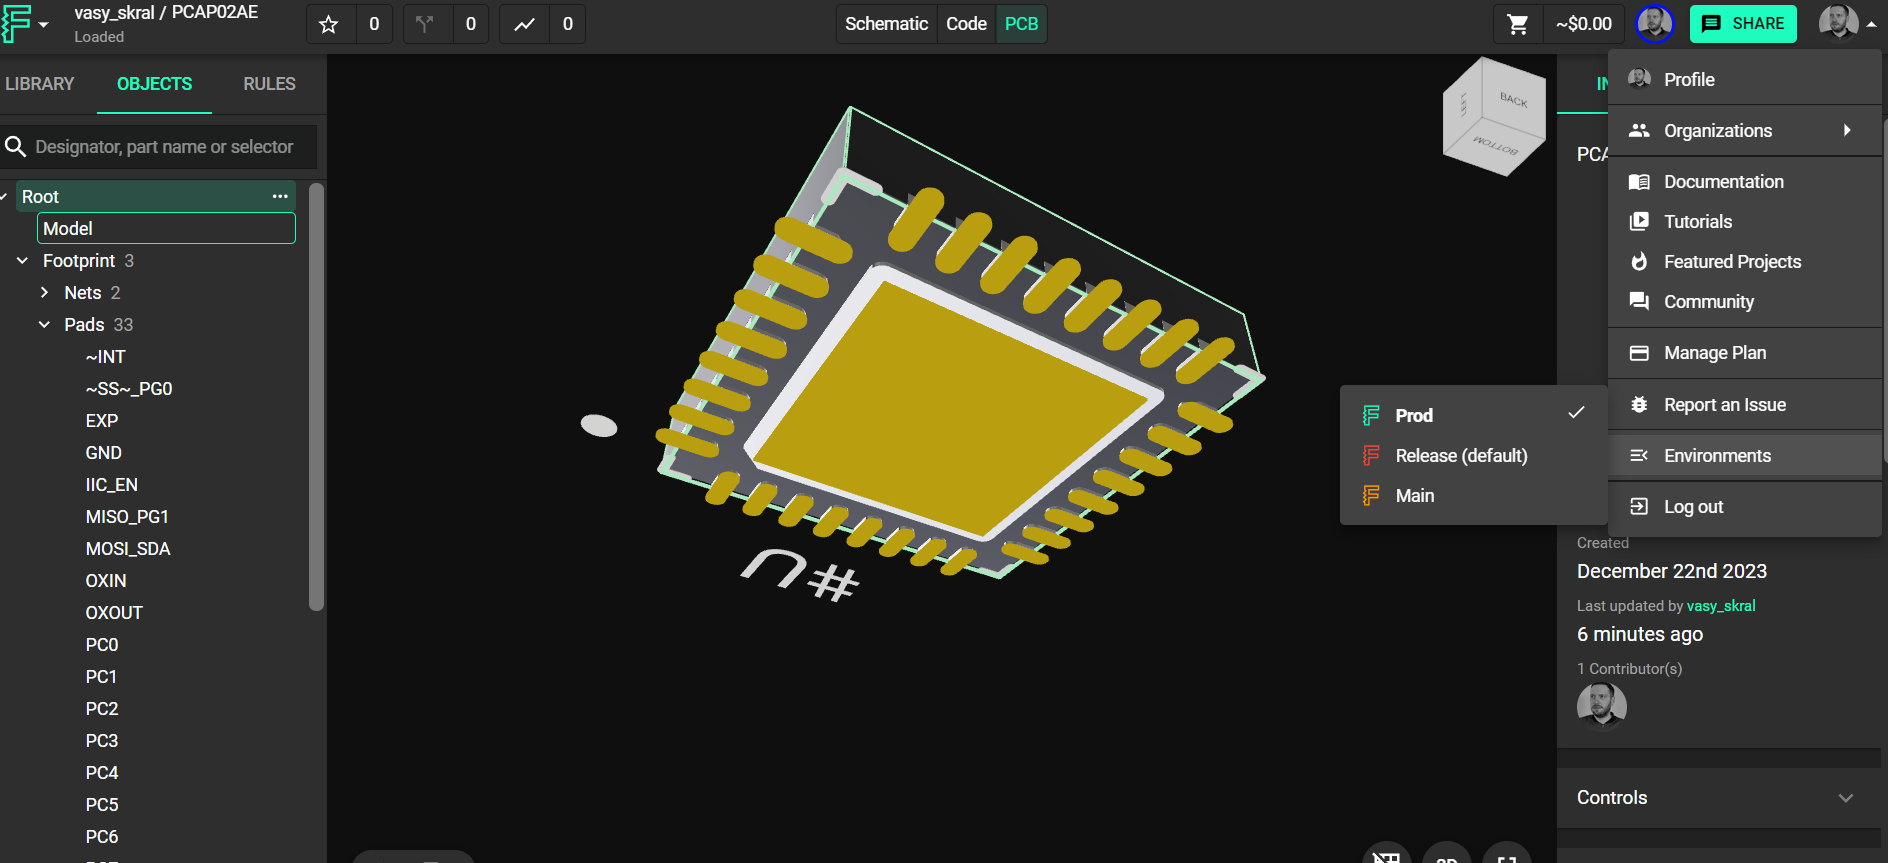Open Tutorials menu entry
1888x863 pixels.
tap(1744, 222)
